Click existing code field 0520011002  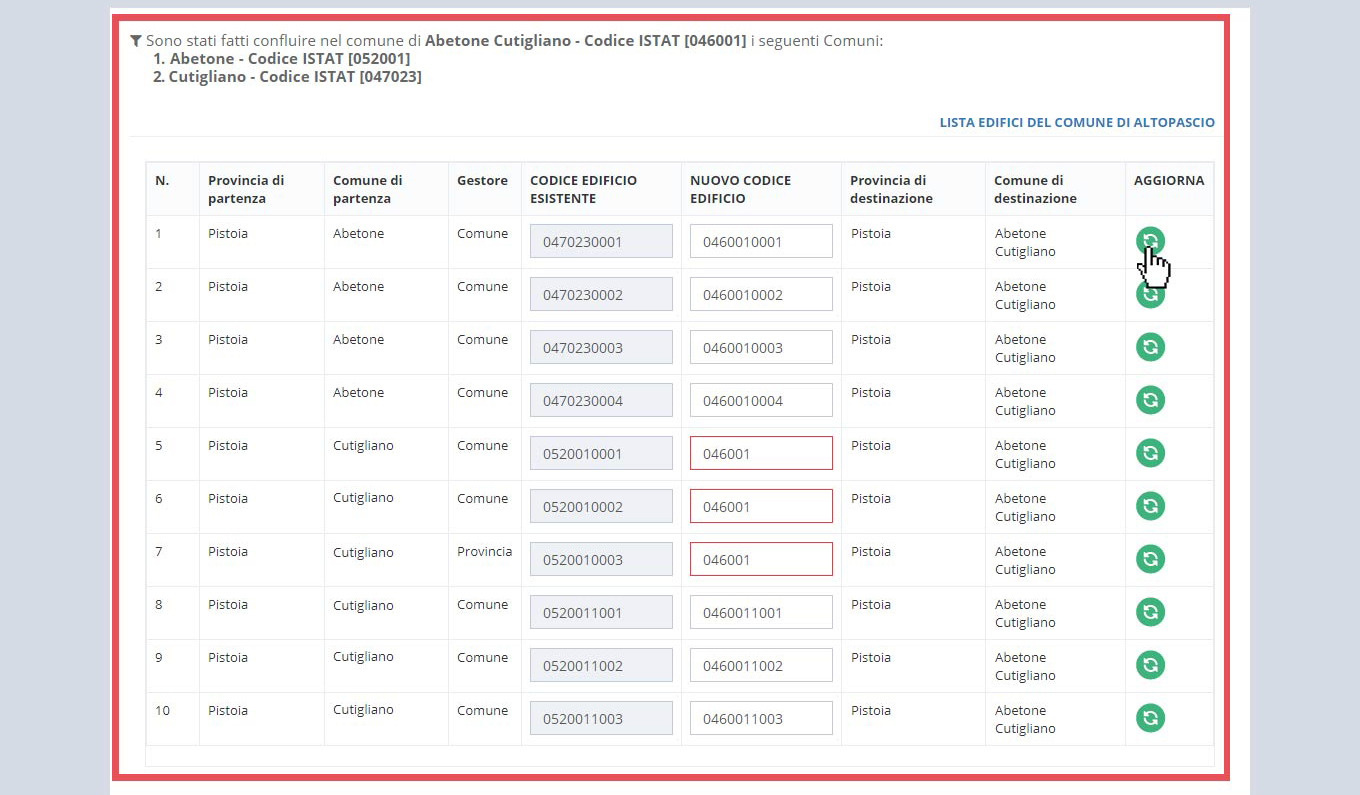(x=601, y=665)
